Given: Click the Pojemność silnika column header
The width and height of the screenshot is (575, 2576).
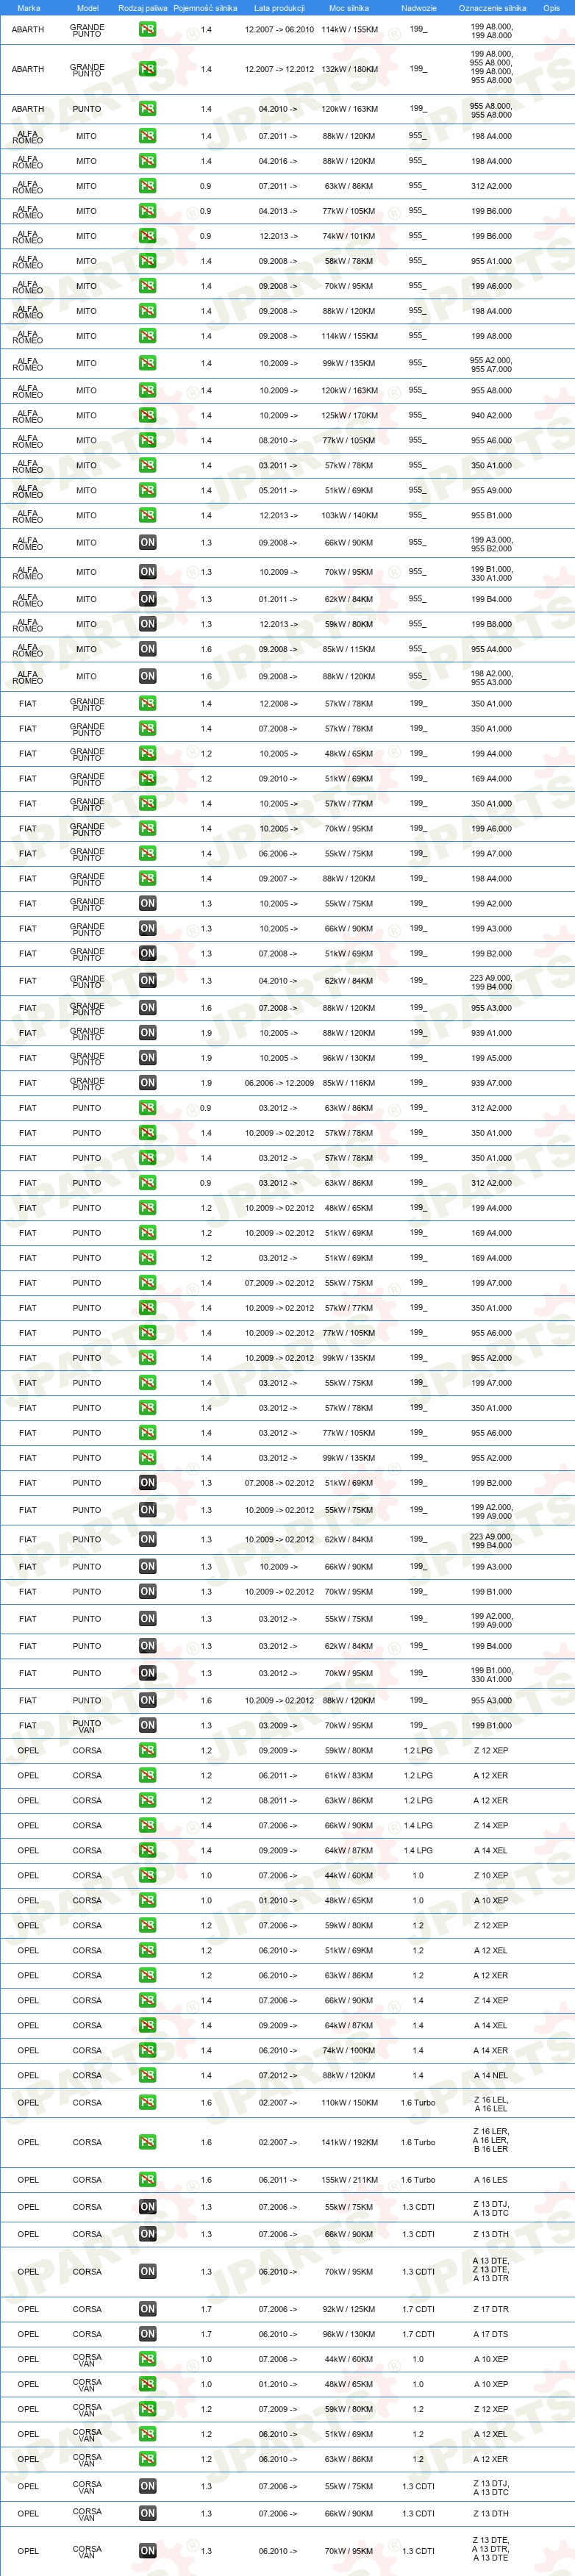Looking at the screenshot, I should 205,8.
